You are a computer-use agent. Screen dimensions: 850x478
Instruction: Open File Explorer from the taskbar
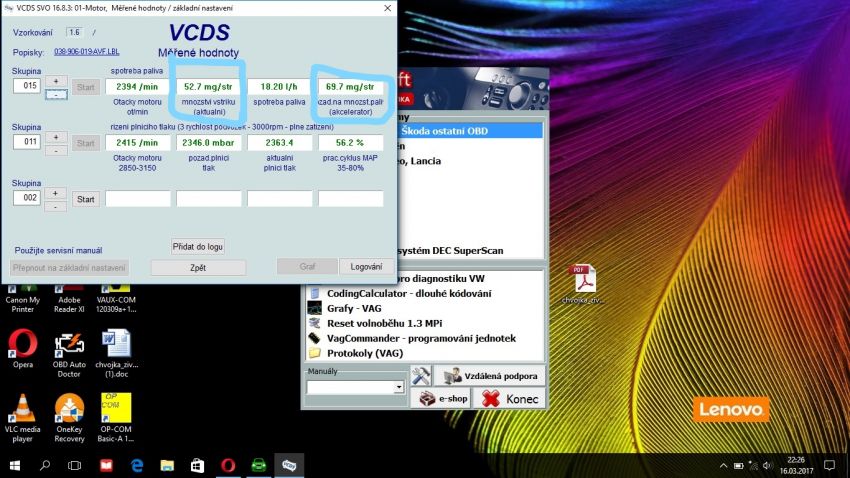167,465
